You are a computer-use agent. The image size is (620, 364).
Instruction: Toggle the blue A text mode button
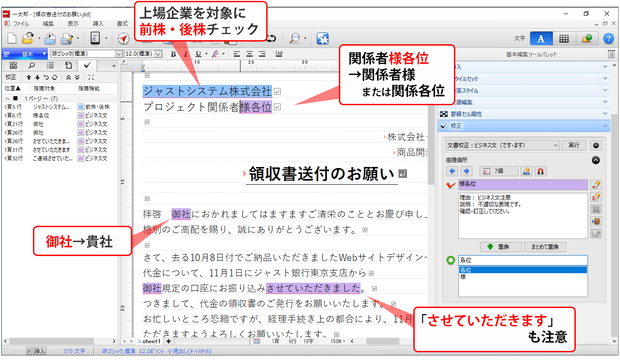pos(541,38)
